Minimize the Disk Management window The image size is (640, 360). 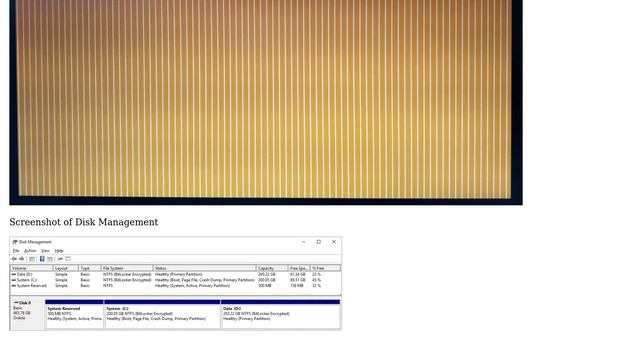[303, 242]
